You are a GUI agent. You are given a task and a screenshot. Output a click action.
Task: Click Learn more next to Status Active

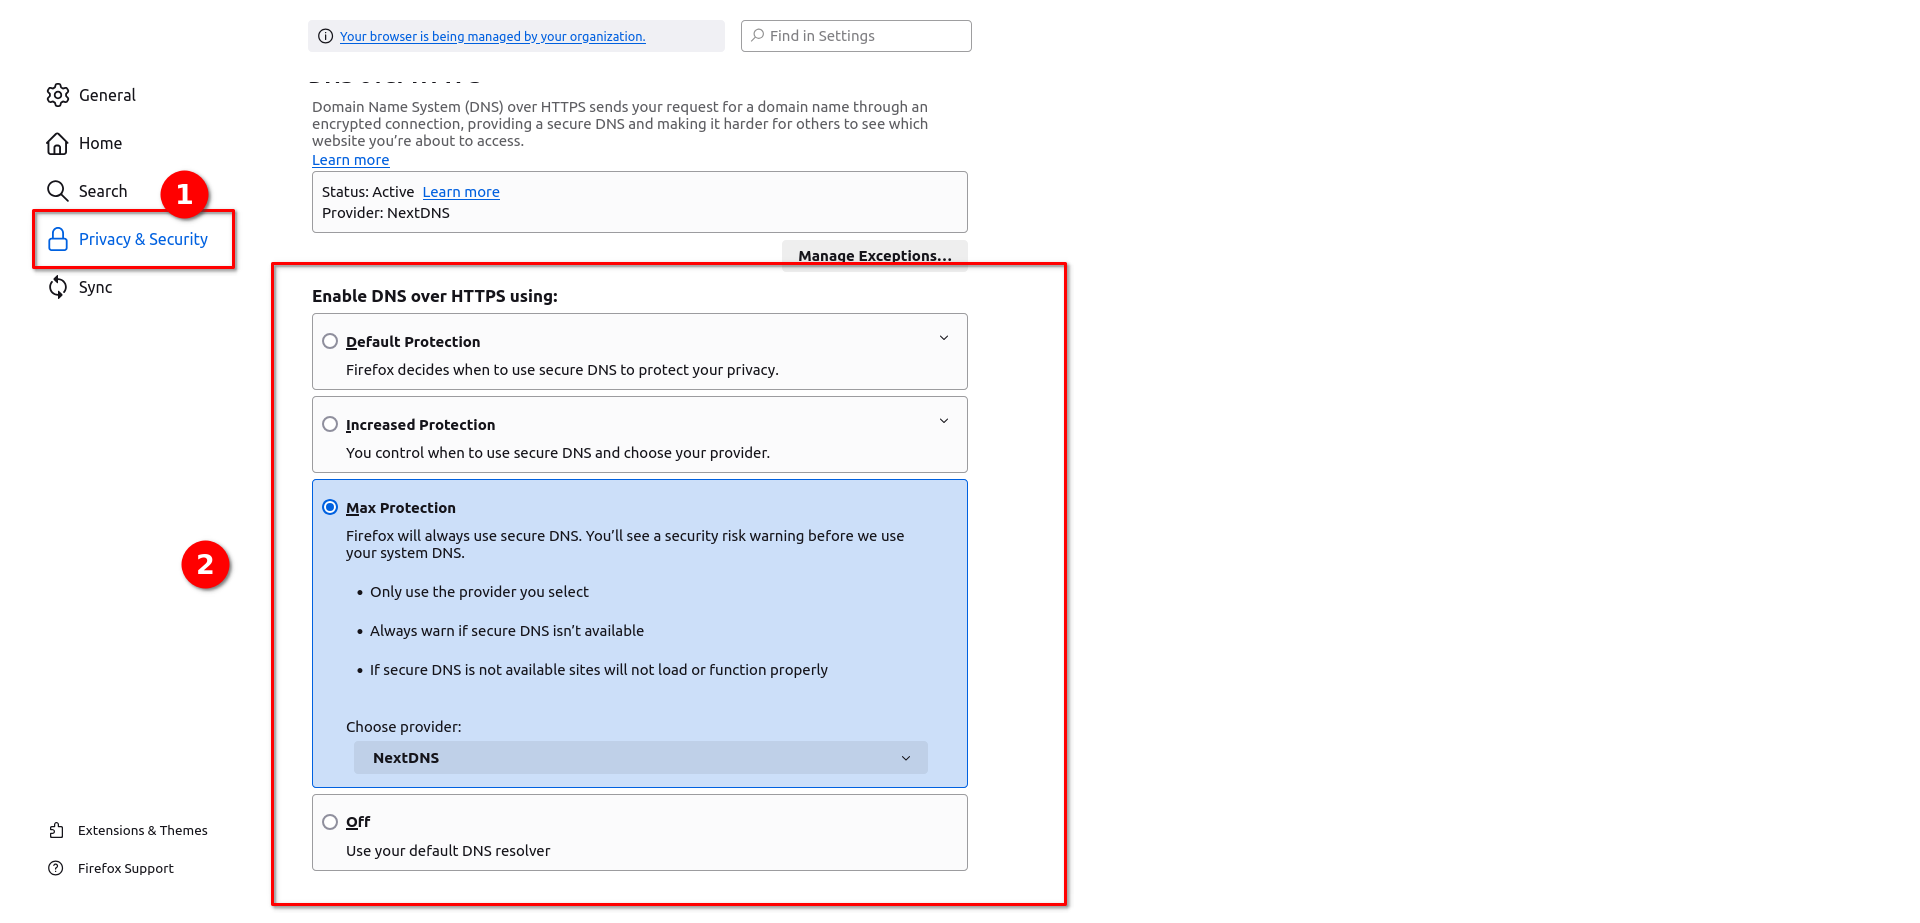coord(461,192)
